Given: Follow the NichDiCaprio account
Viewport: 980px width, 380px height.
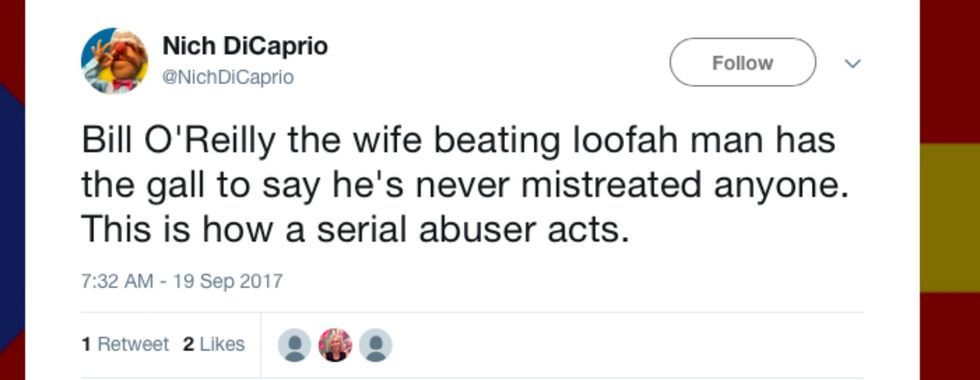Looking at the screenshot, I should click(742, 62).
